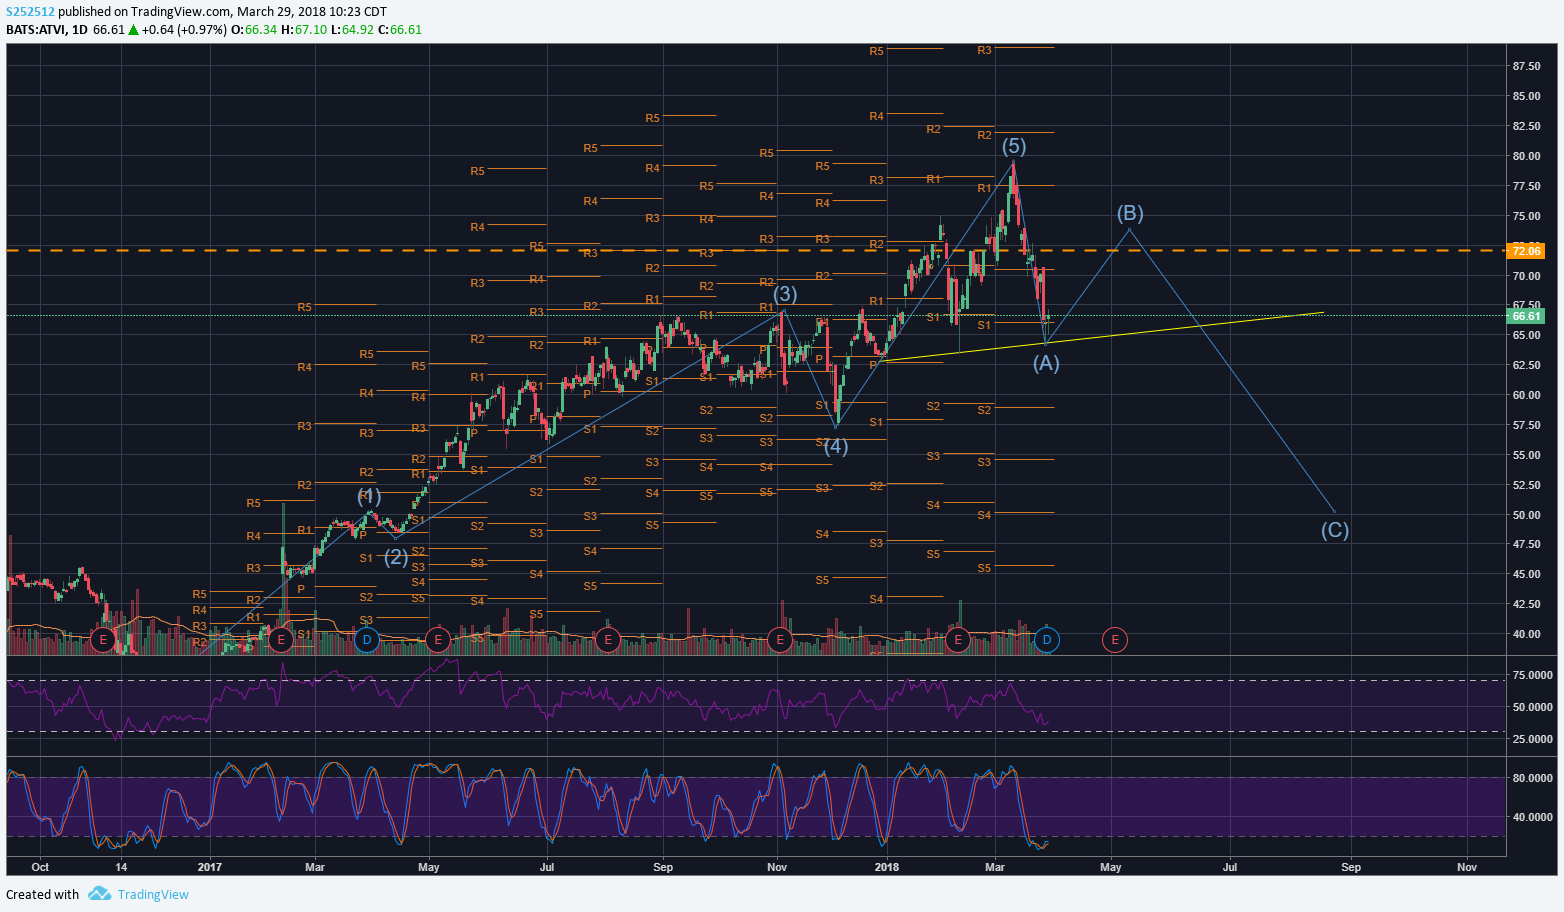
Task: Click the 2017 year label on time axis
Action: point(210,867)
